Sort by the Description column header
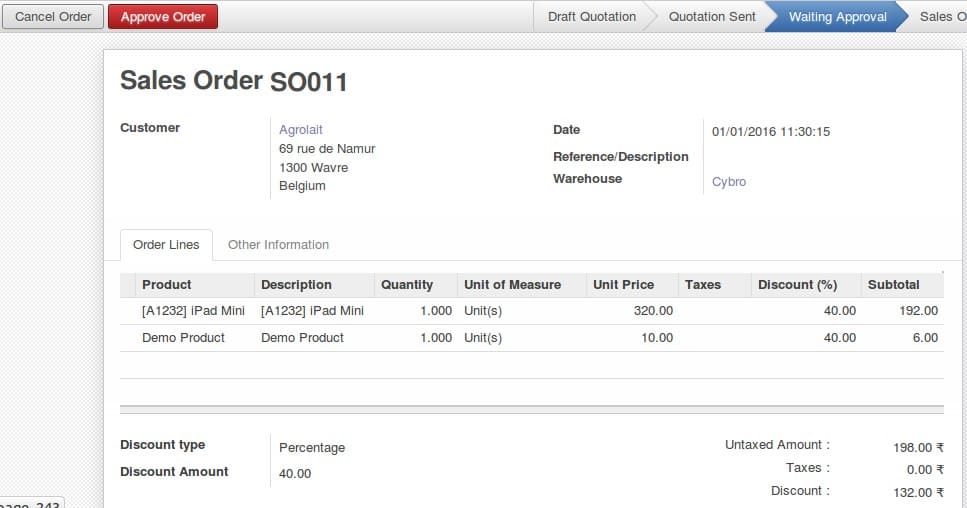 click(296, 285)
